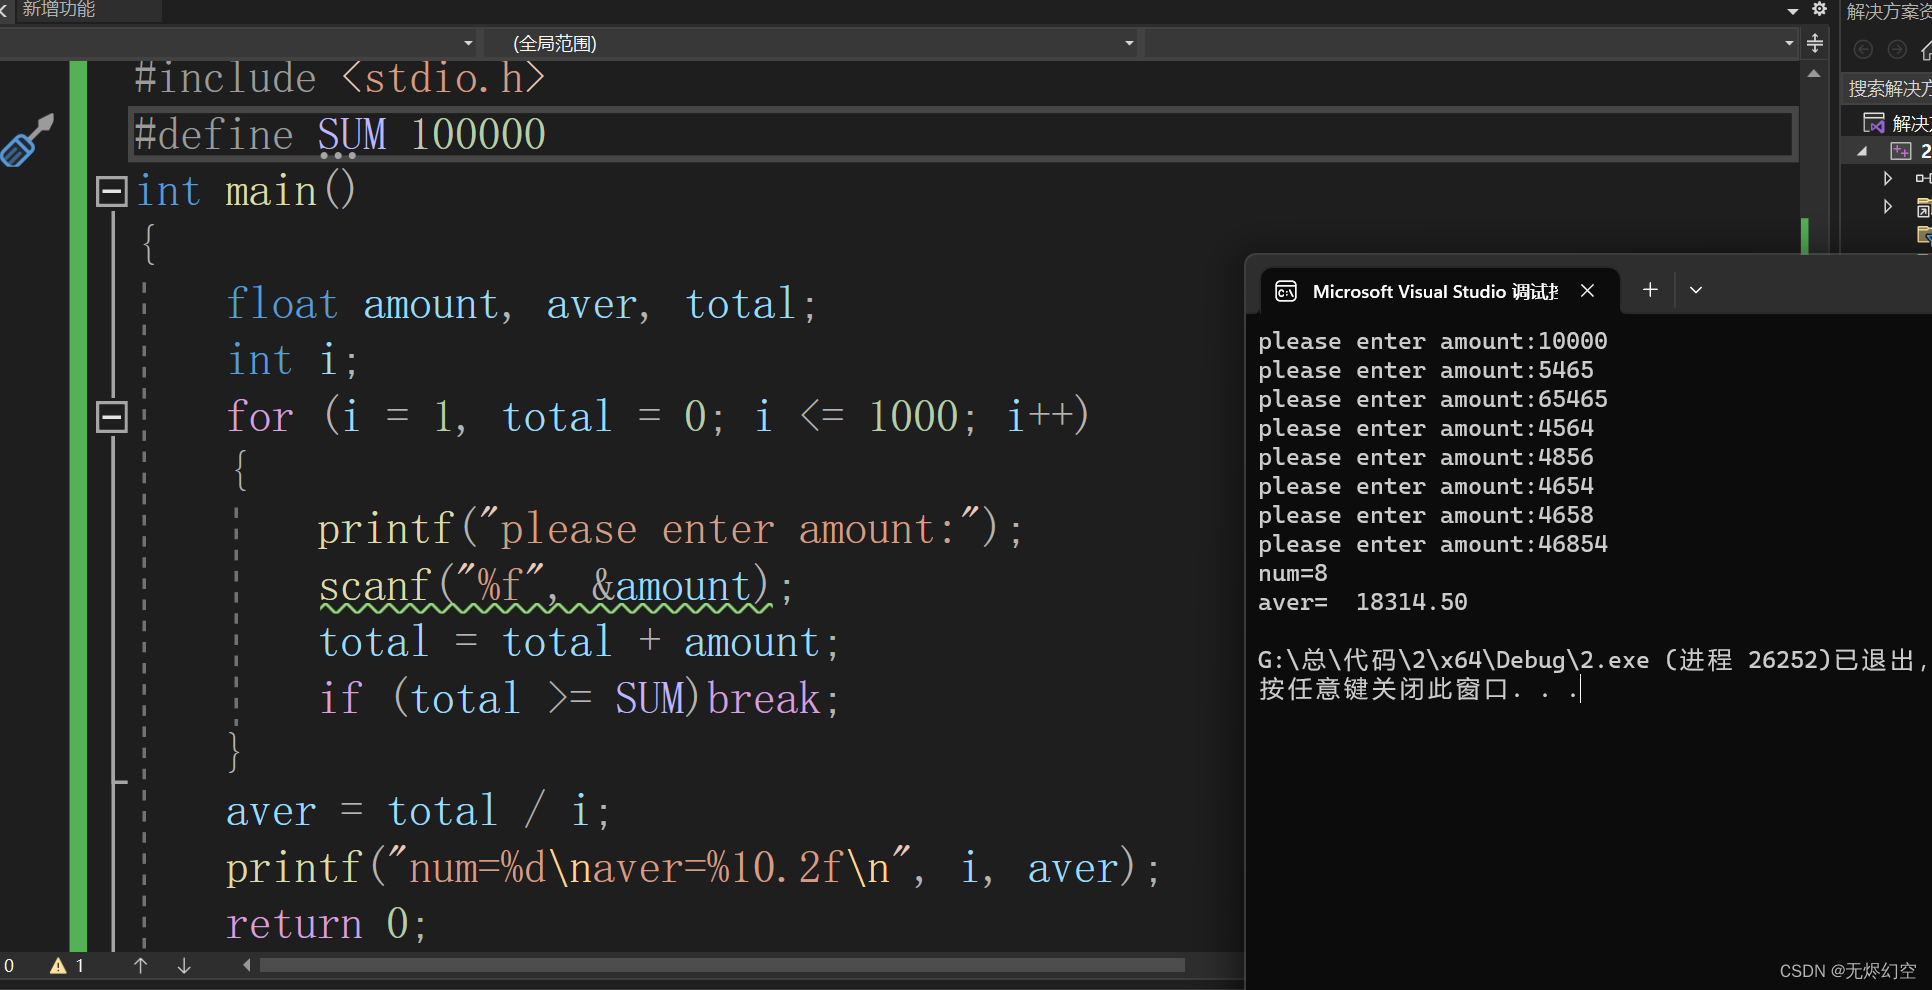Click the 'return 0;' code line
This screenshot has height=990, width=1932.
[326, 923]
